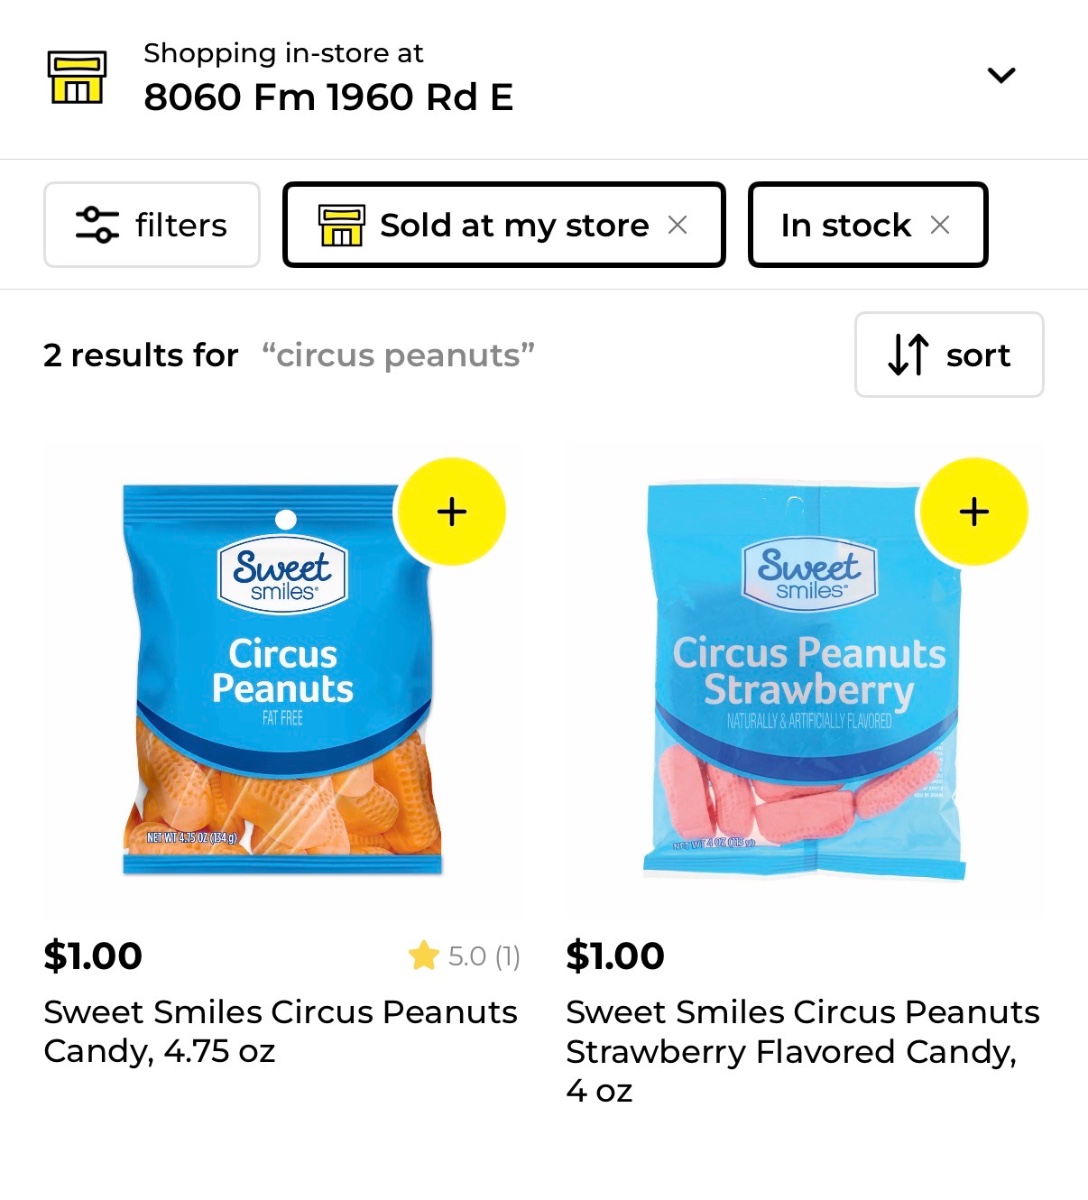This screenshot has height=1200, width=1088.
Task: Expand the store location chevron
Action: tap(1001, 75)
